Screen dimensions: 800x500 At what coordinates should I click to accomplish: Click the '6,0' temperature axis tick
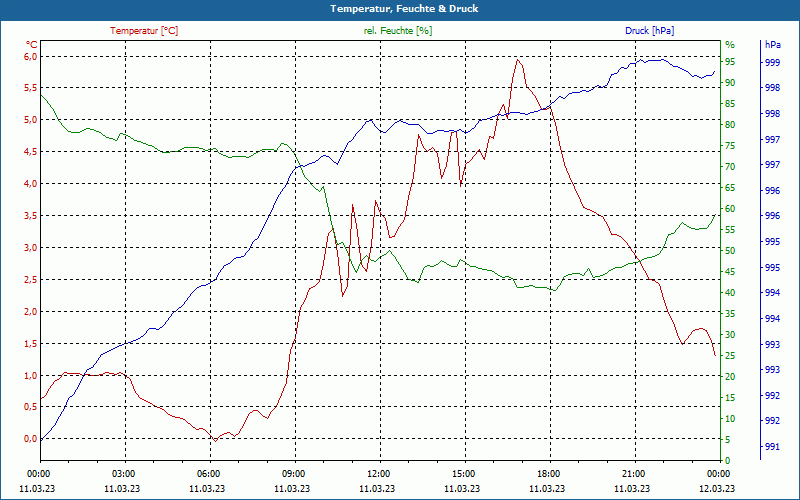(x=31, y=56)
